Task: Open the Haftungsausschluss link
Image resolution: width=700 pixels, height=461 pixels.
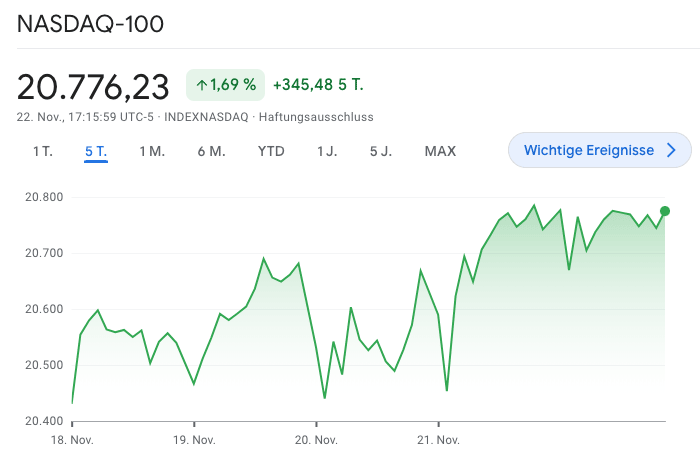Action: [316, 117]
